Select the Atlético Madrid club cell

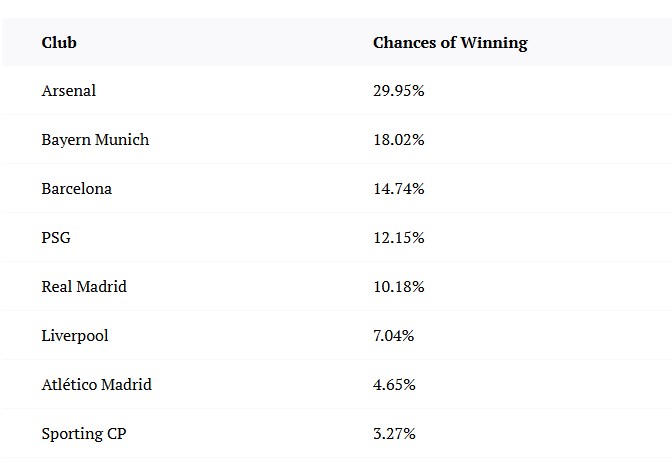click(97, 385)
